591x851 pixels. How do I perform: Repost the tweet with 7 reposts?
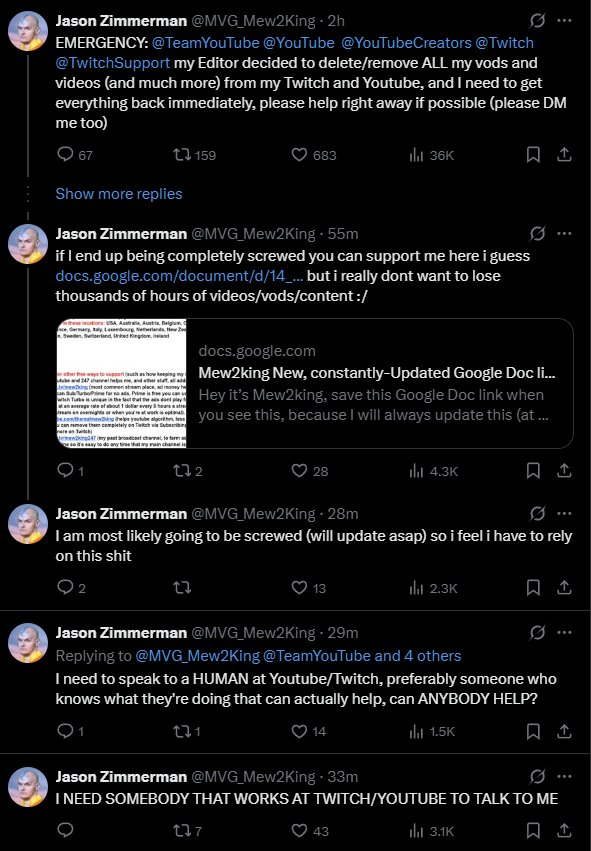[182, 830]
